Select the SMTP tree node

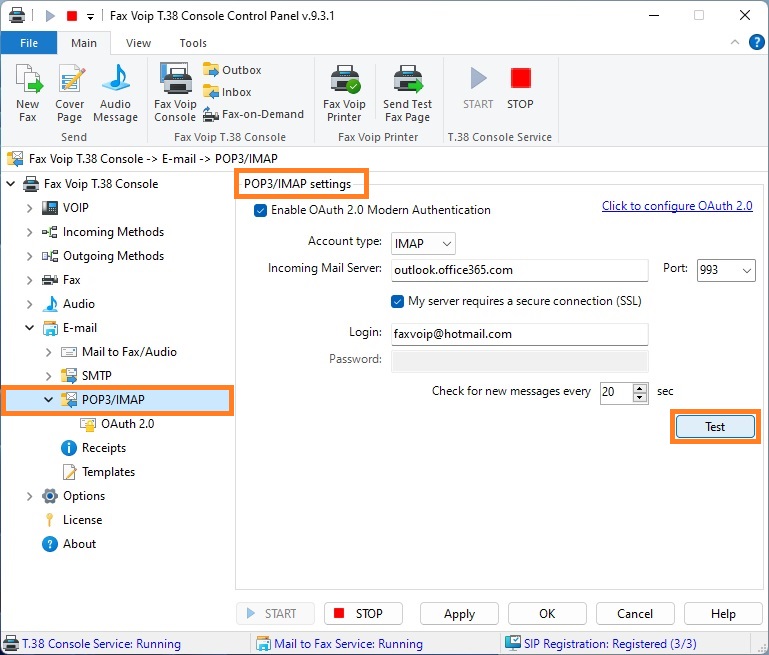[97, 376]
